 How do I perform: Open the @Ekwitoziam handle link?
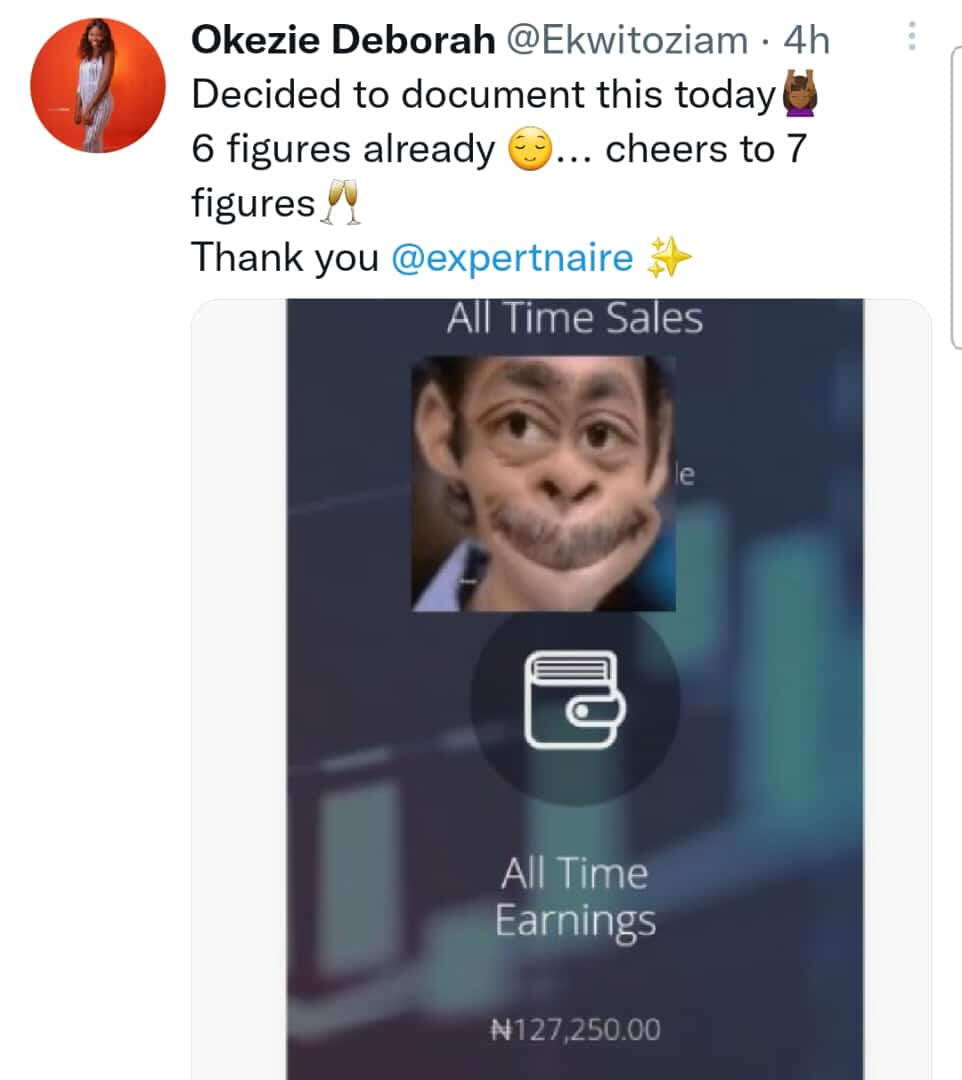[627, 40]
